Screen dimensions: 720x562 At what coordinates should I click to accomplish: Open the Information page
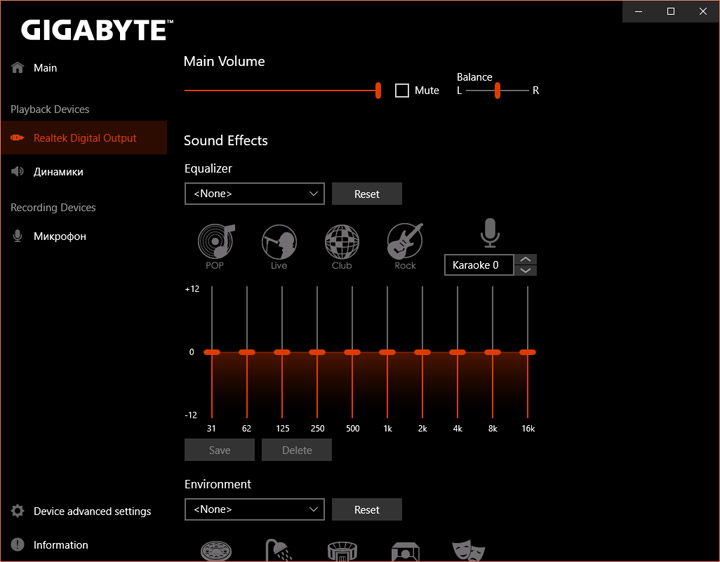click(84, 545)
